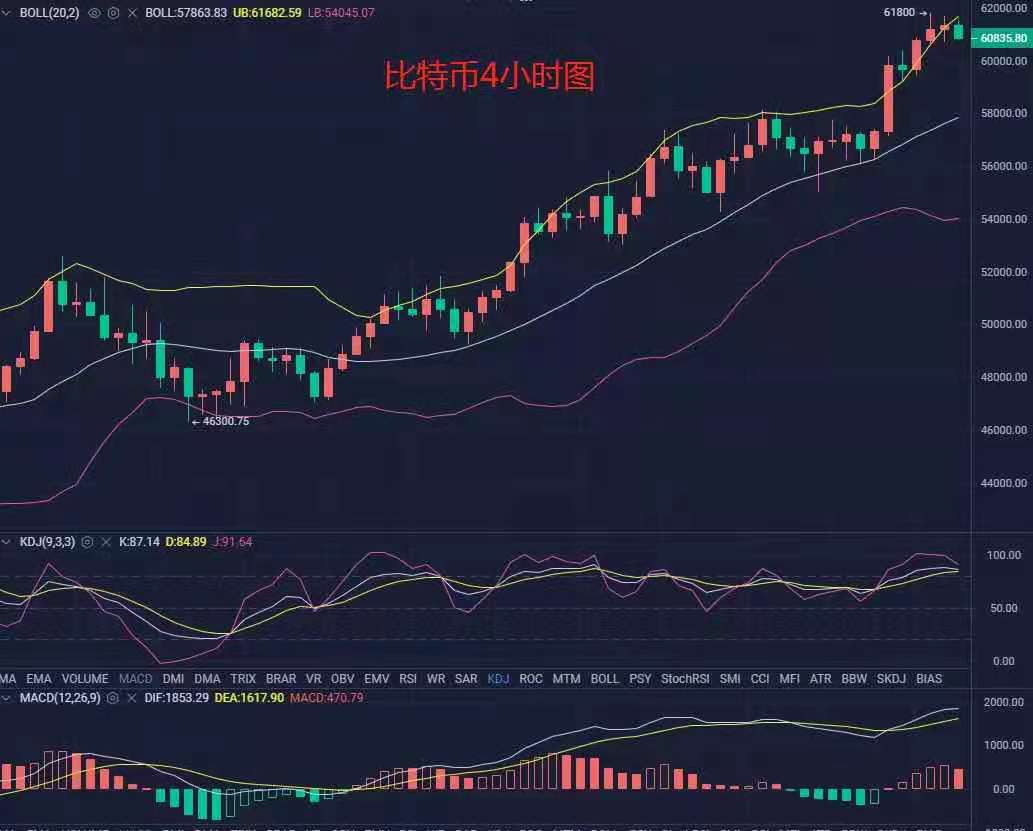The height and width of the screenshot is (831, 1033).
Task: Select CCI in the indicator list
Action: click(761, 678)
